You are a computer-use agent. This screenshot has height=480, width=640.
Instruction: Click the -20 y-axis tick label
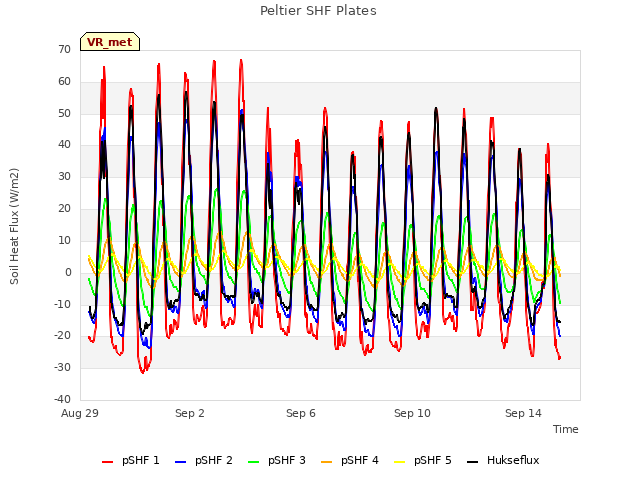pos(62,336)
